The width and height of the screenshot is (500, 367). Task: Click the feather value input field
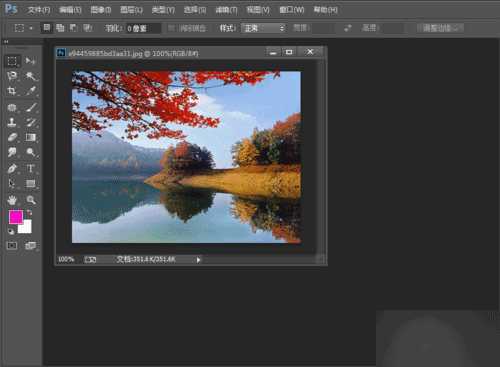pyautogui.click(x=143, y=28)
